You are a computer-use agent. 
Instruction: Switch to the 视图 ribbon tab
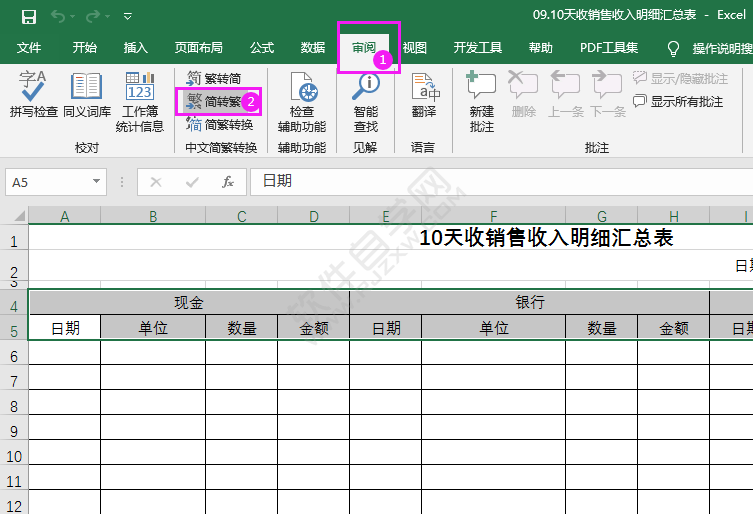coord(414,48)
